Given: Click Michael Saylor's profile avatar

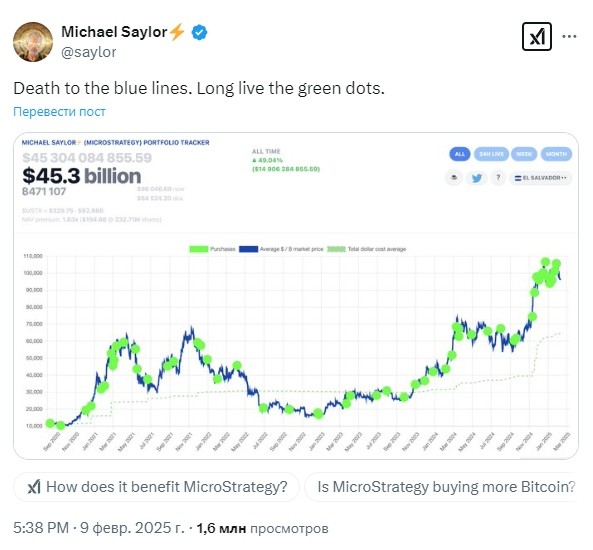Looking at the screenshot, I should pos(33,42).
